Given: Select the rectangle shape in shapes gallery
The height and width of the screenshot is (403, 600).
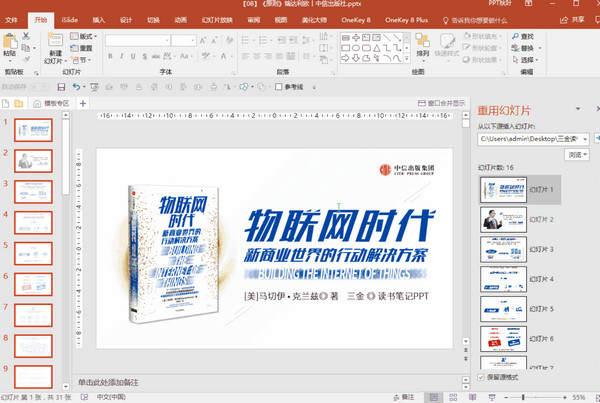Looking at the screenshot, I should pyautogui.click(x=346, y=48).
